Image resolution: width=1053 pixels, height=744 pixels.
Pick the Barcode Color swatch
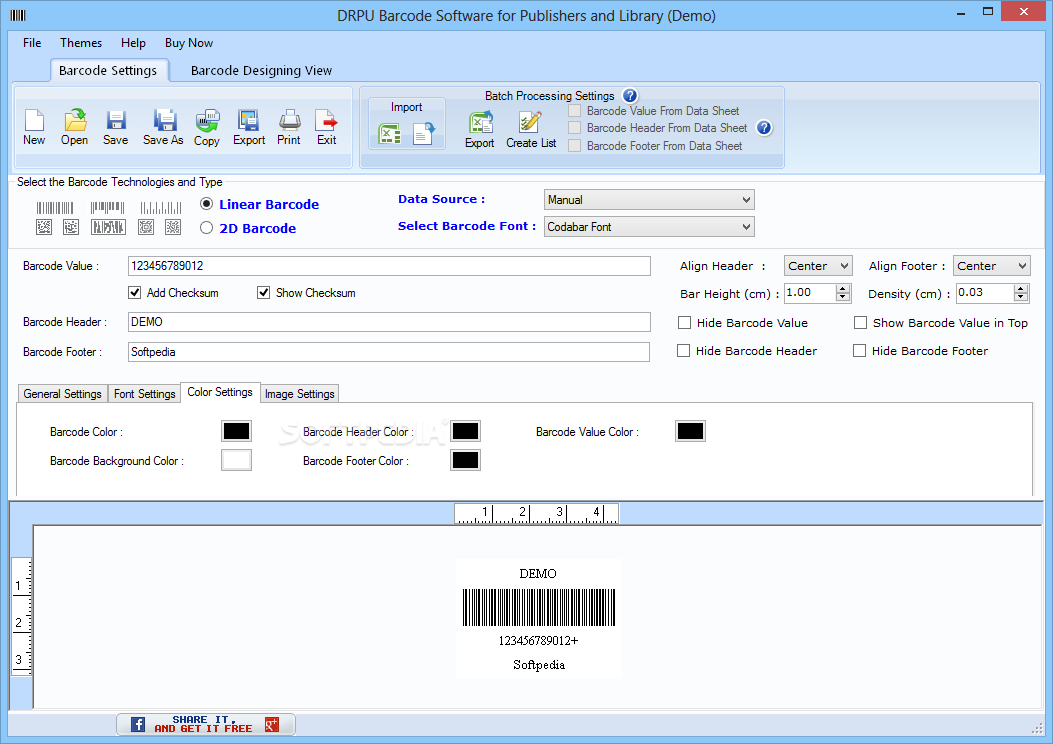[x=236, y=431]
